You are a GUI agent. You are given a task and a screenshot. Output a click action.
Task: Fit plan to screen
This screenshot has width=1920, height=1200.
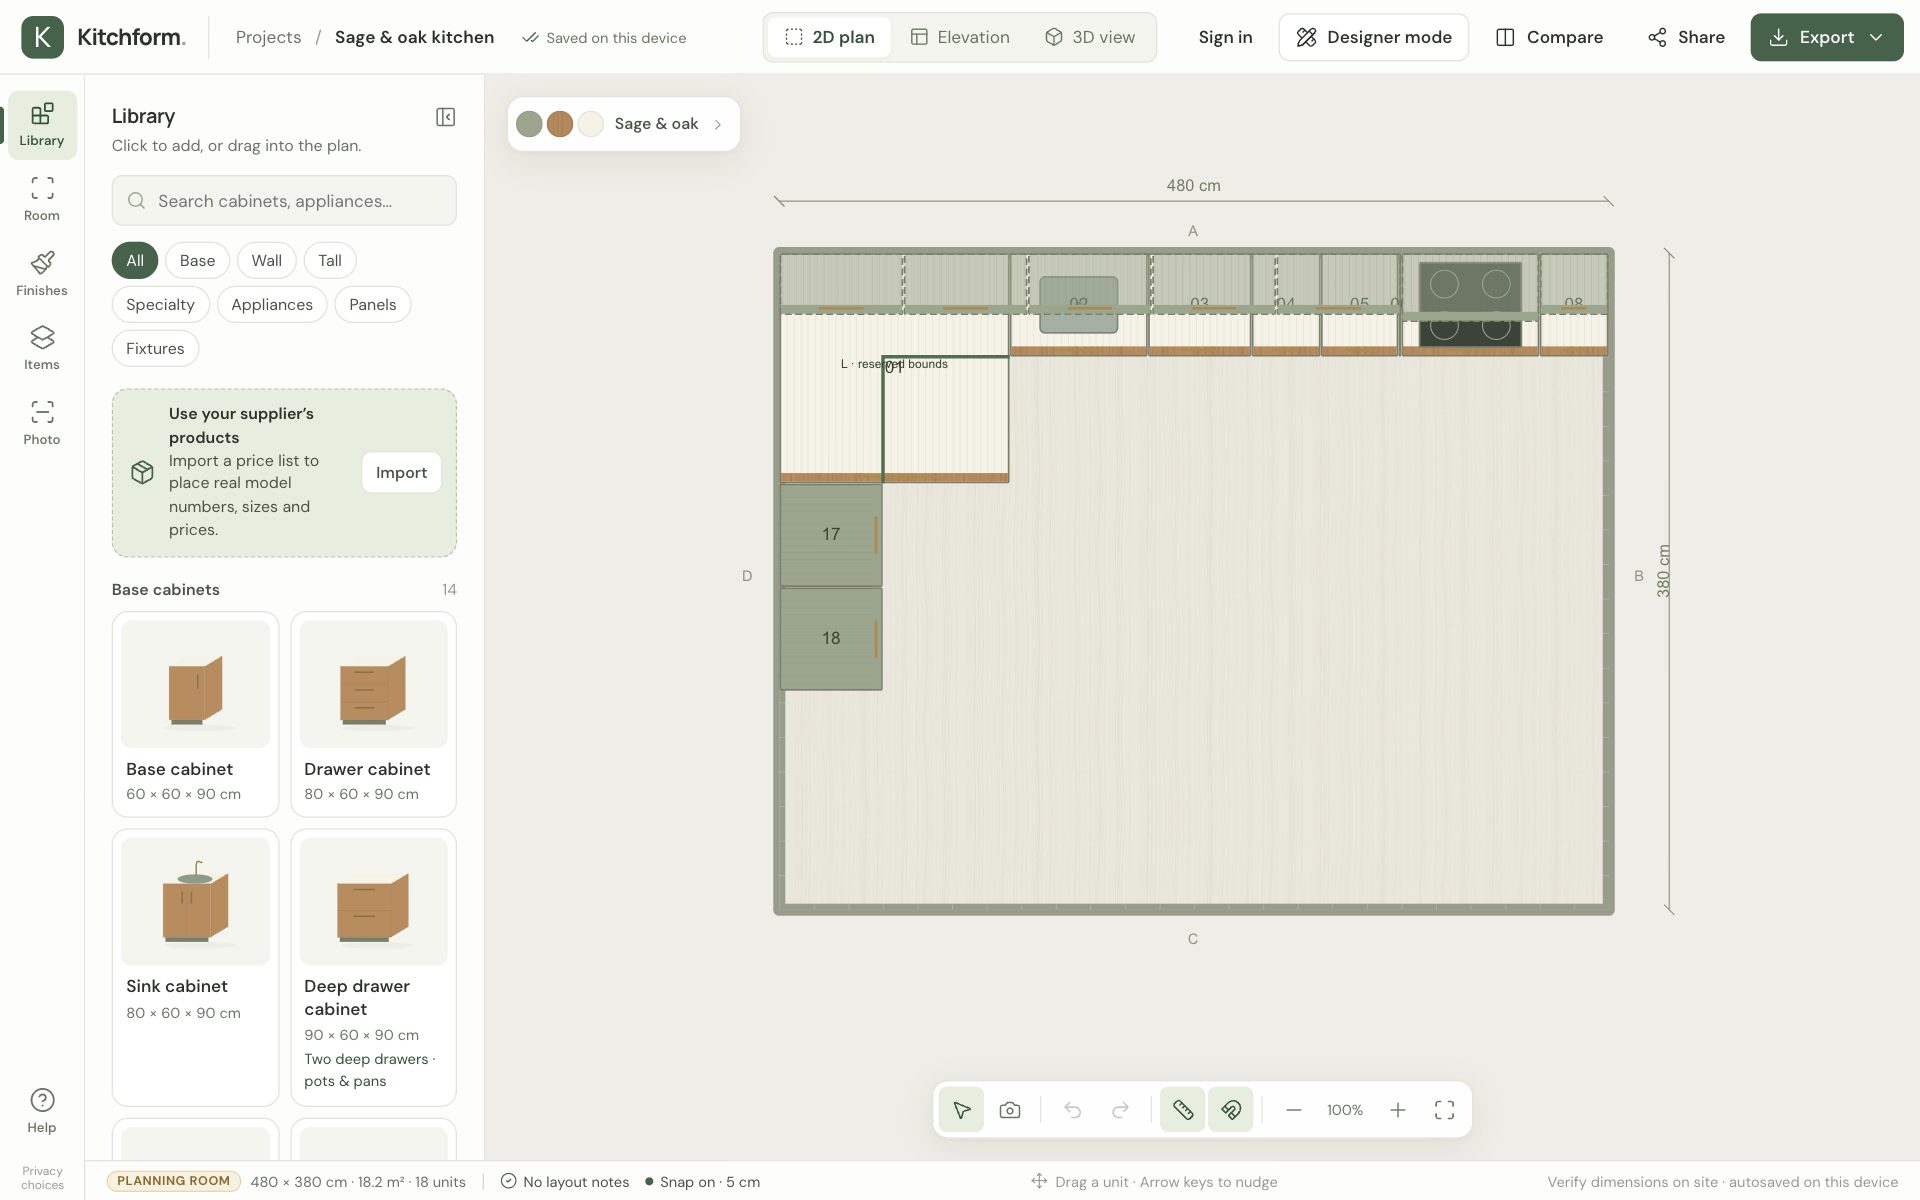[x=1444, y=1110]
